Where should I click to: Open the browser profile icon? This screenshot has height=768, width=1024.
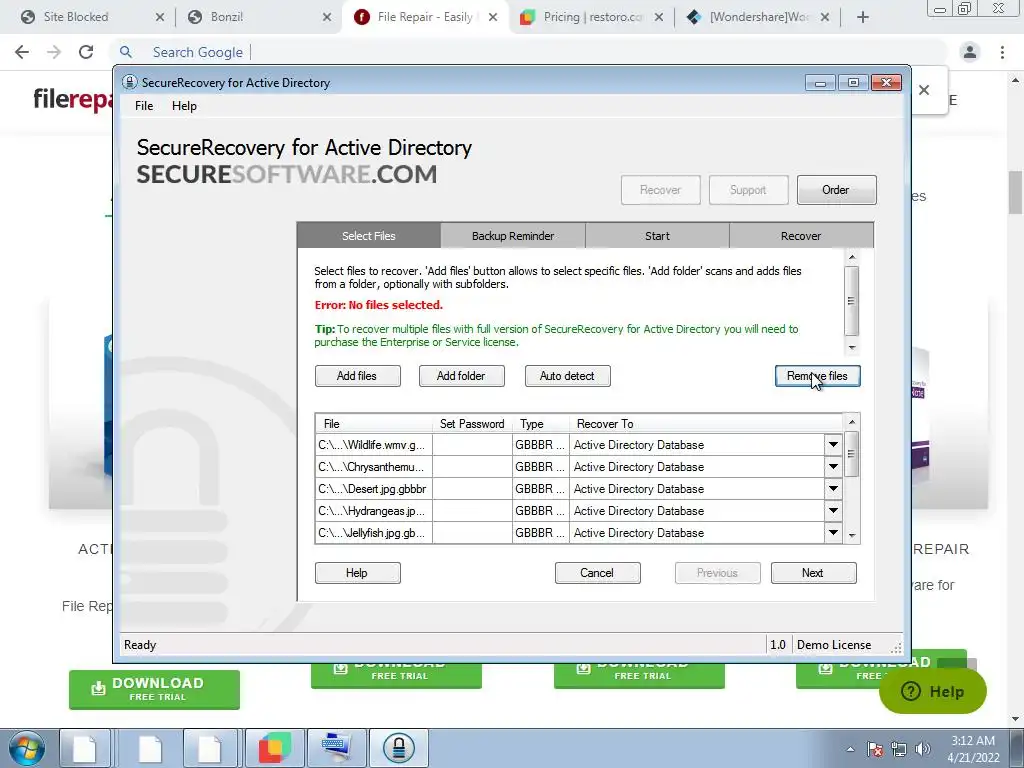pyautogui.click(x=970, y=52)
